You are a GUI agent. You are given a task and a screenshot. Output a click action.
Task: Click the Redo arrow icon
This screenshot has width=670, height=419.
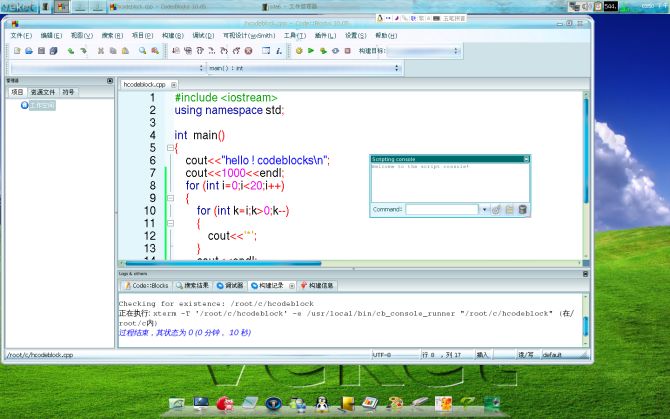83,51
